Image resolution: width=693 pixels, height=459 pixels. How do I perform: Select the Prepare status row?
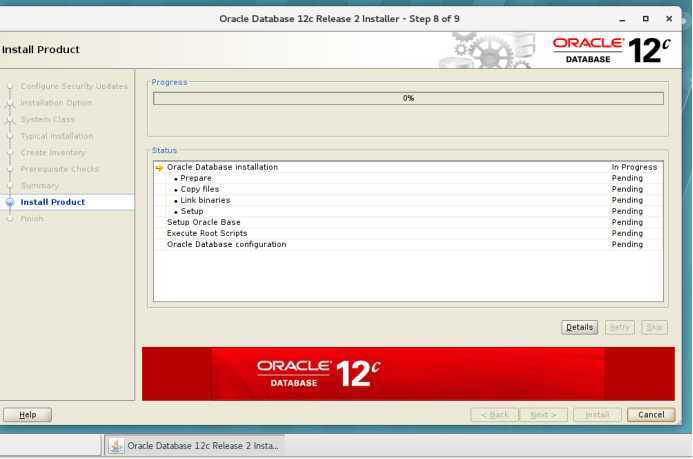point(408,178)
